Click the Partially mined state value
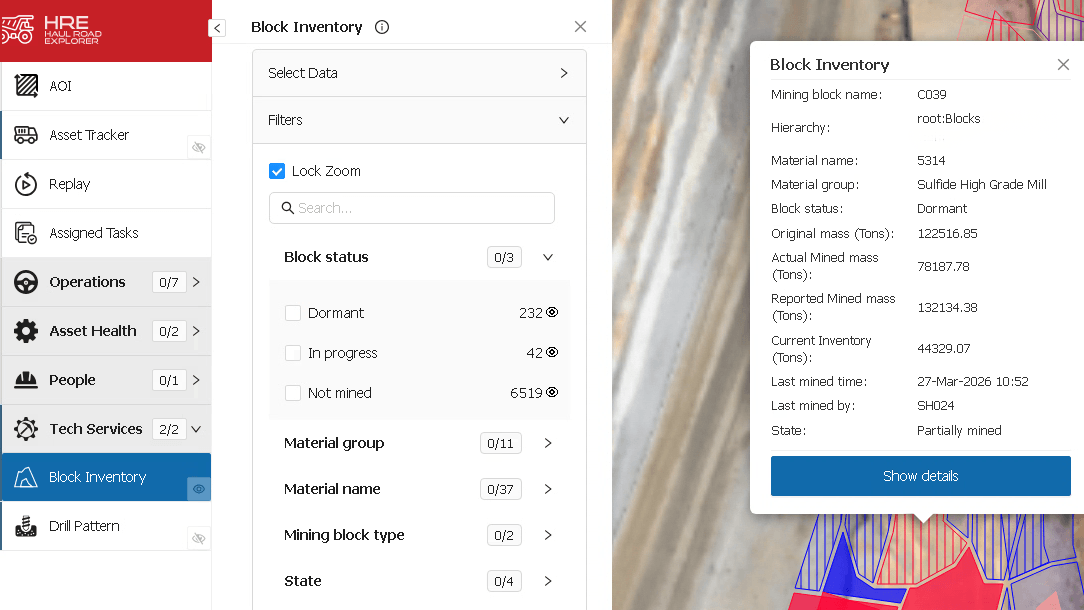Screen dimensions: 1084x610 [x=959, y=430]
